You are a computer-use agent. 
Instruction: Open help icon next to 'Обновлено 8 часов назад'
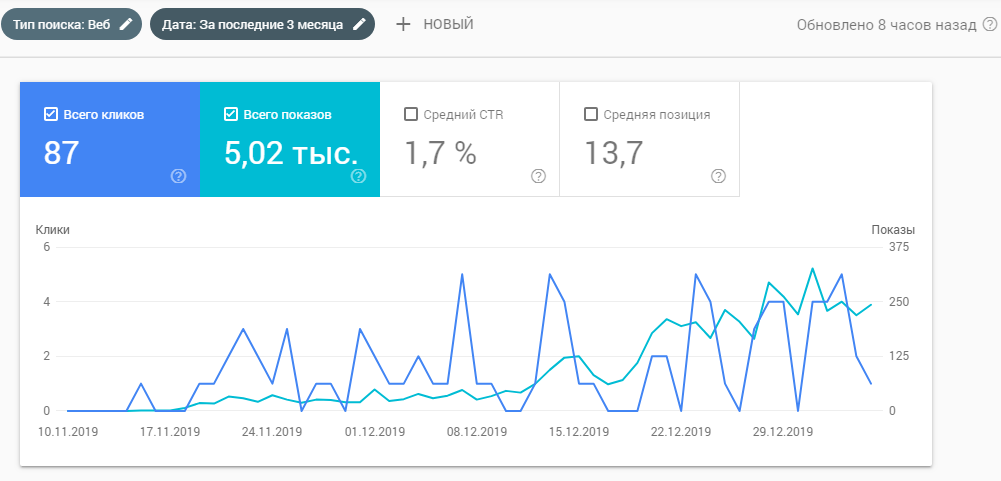(x=990, y=24)
